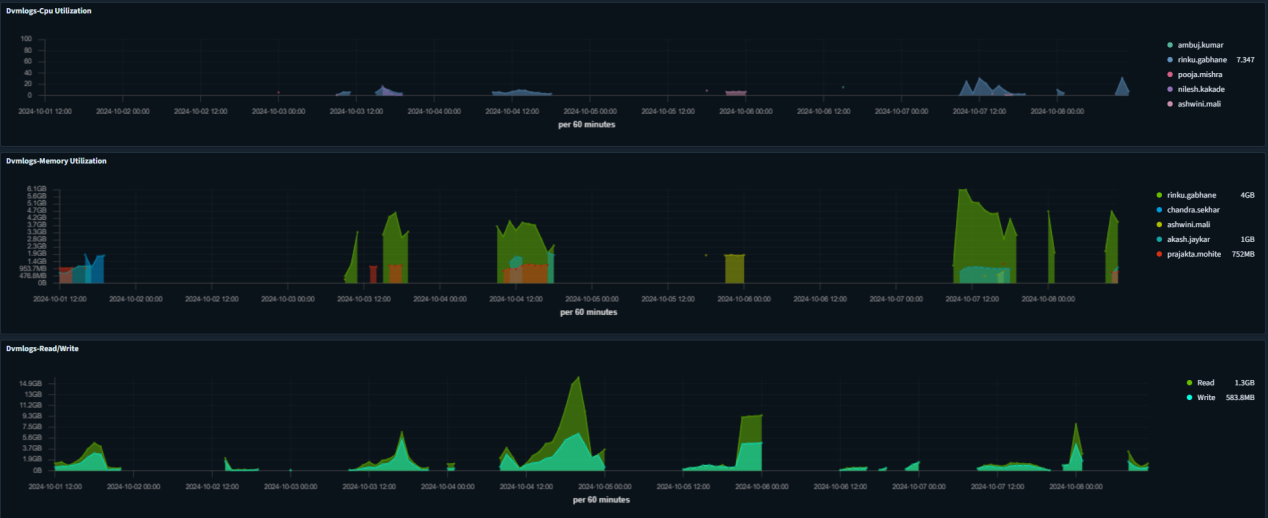Click ashwini.mali color dot in CPU legend
The height and width of the screenshot is (518, 1268).
(1169, 103)
